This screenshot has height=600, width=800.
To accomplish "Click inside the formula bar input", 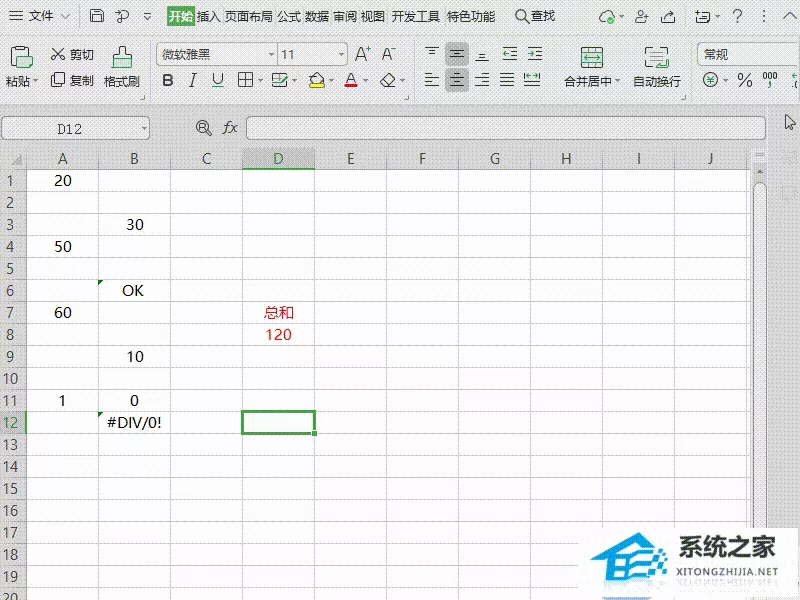I will pyautogui.click(x=506, y=128).
